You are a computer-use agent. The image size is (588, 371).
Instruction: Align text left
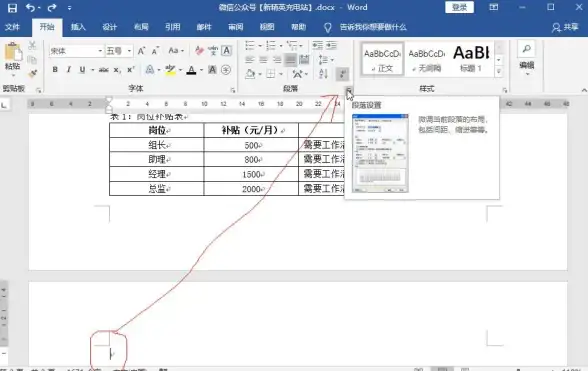(x=249, y=59)
